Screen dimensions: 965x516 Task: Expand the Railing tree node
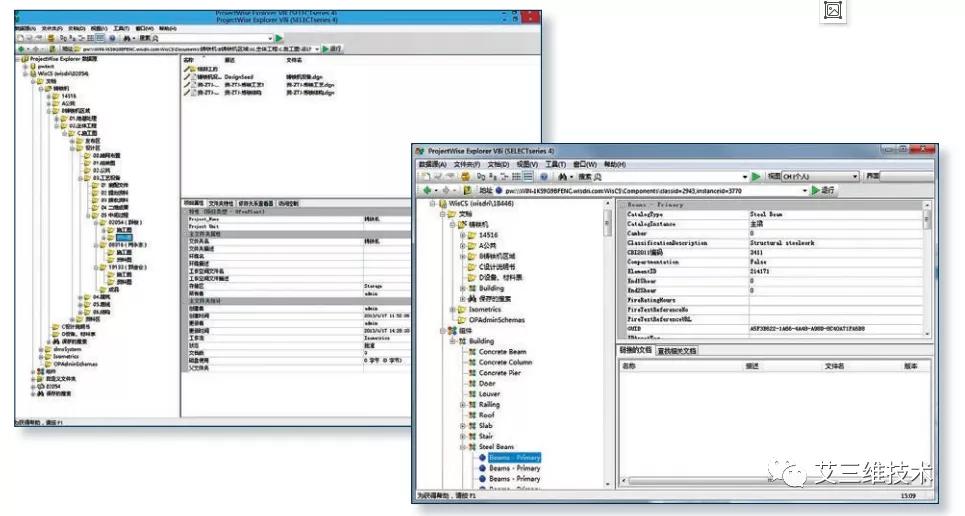point(461,405)
